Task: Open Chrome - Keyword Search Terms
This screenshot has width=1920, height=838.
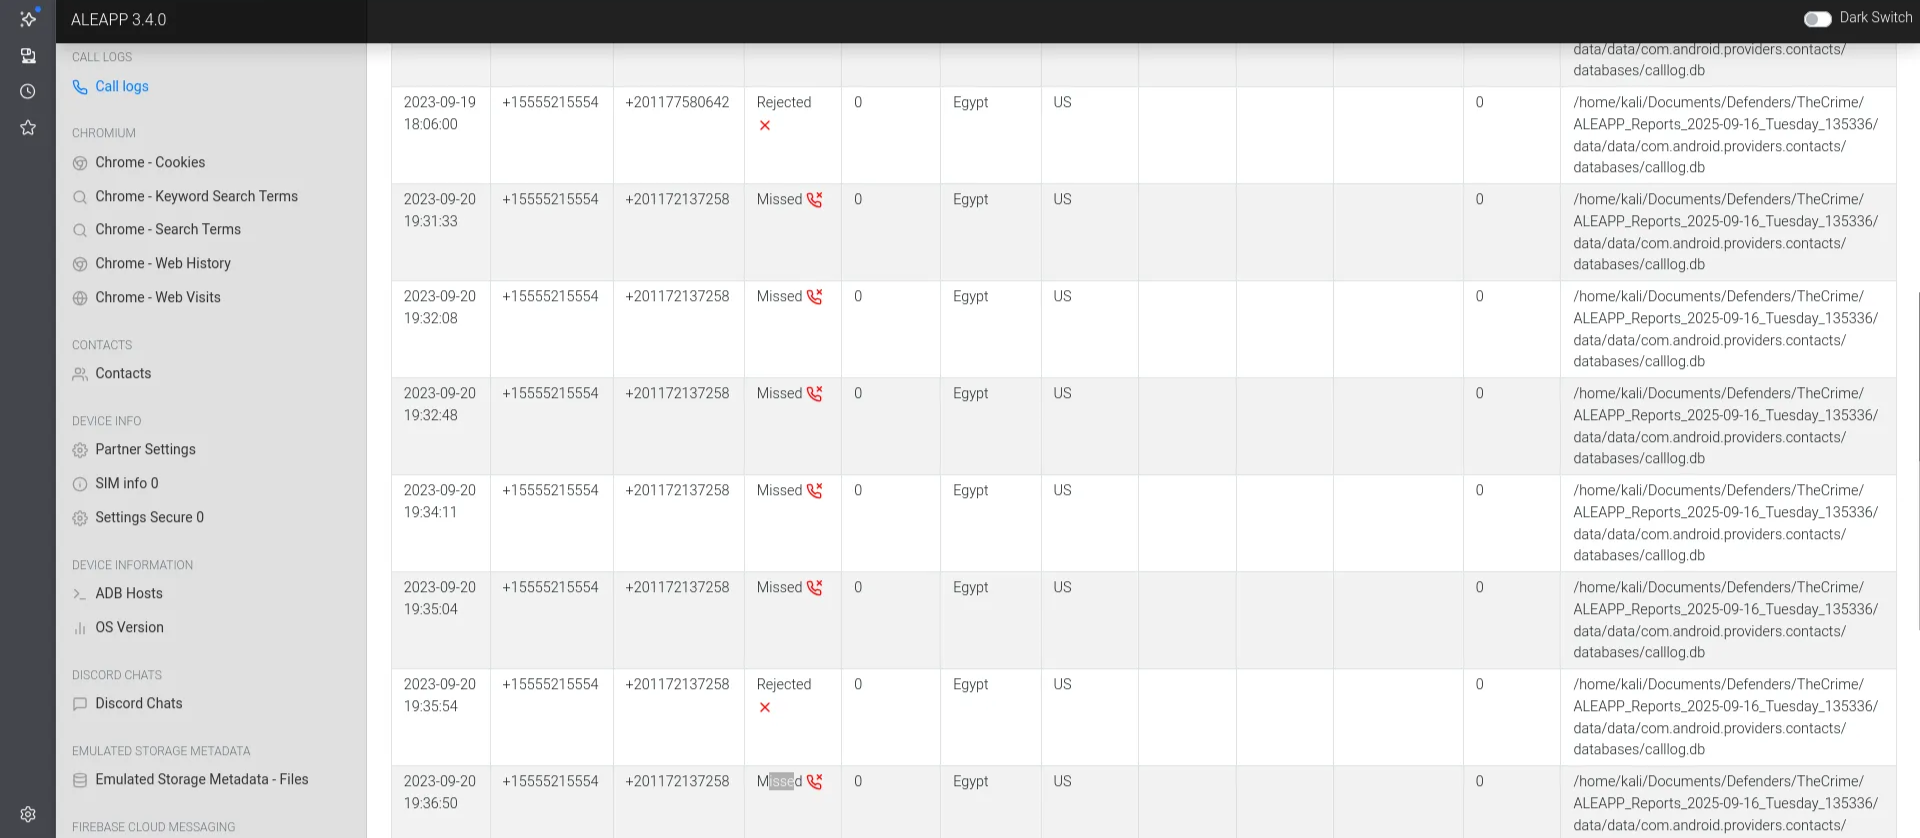Action: 196,196
